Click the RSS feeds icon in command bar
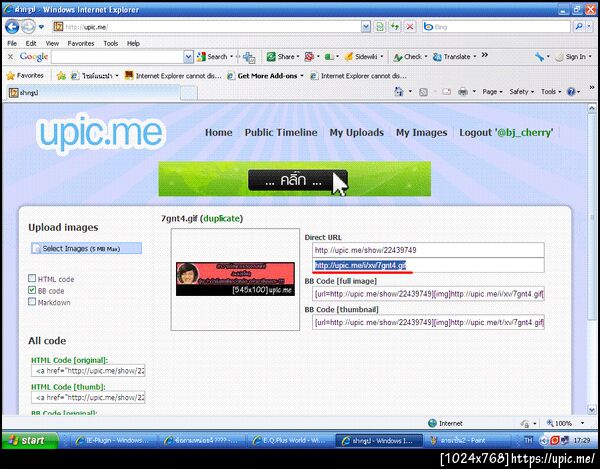600x469 pixels. tap(423, 92)
